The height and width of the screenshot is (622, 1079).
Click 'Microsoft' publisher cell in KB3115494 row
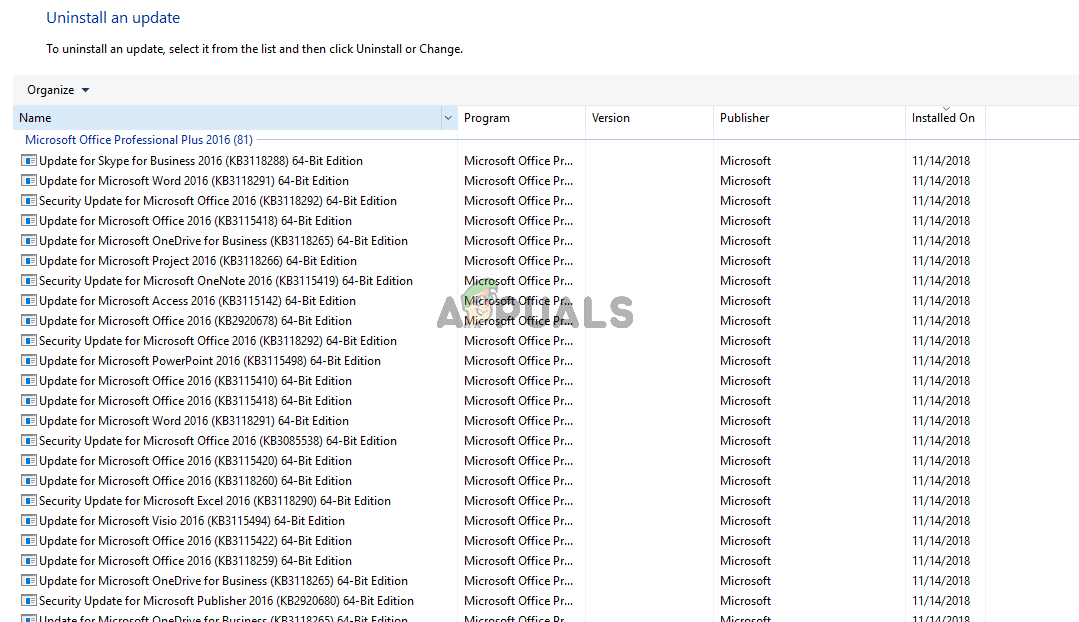click(745, 520)
